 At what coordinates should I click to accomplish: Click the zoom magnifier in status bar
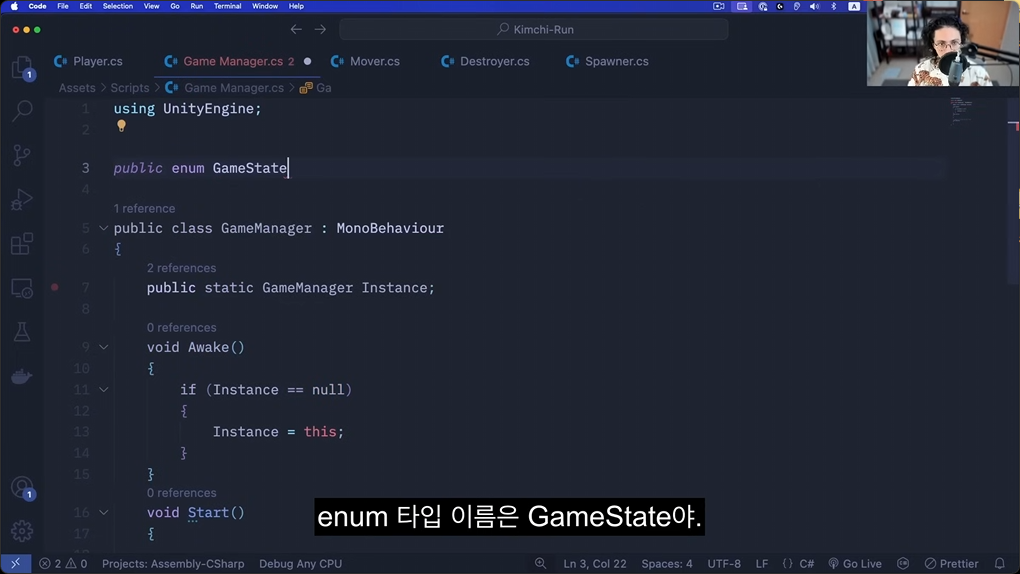tap(541, 564)
